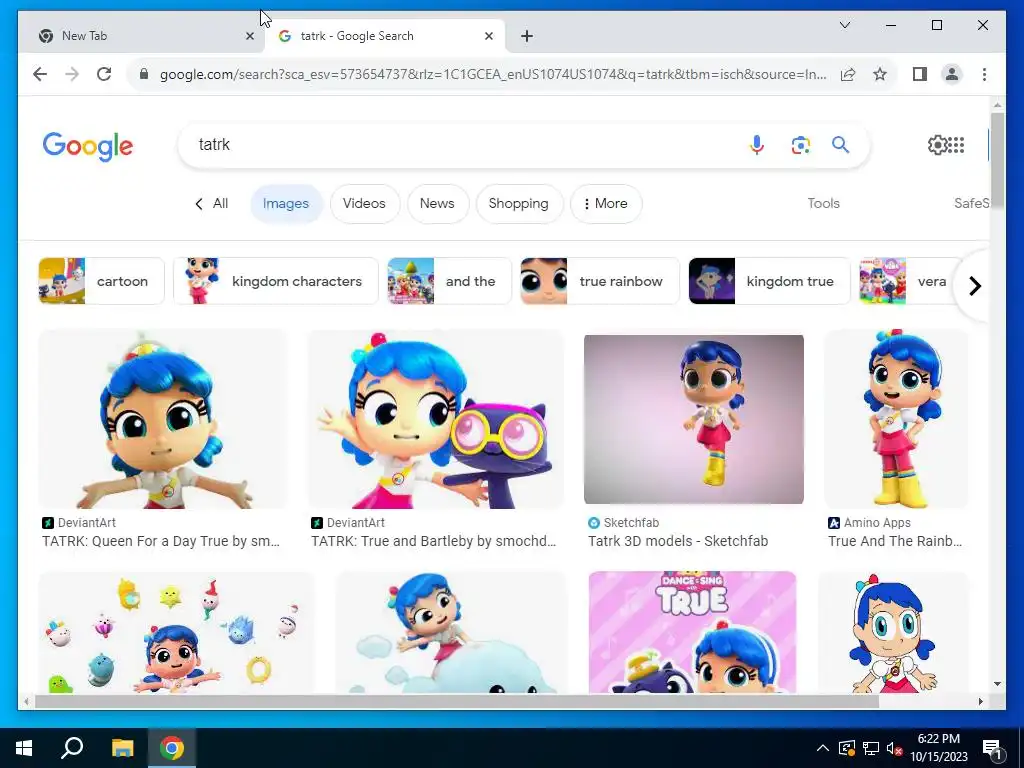1024x768 pixels.
Task: Select the kingdom characters chip
Action: [x=276, y=281]
